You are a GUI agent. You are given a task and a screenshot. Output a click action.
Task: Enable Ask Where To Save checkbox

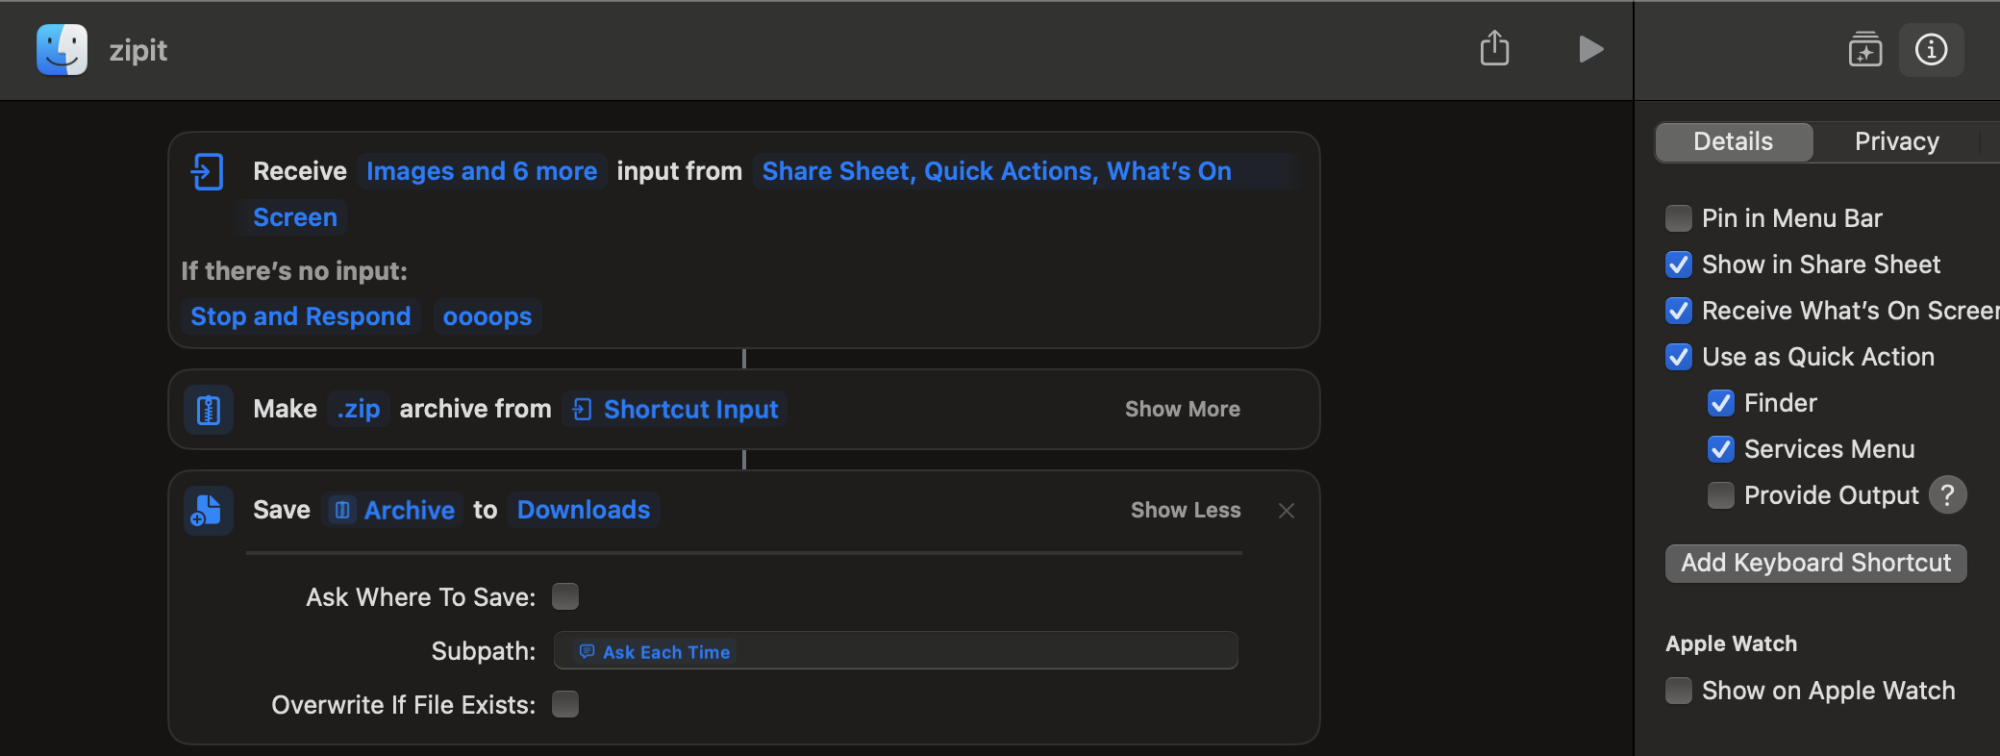(x=566, y=597)
